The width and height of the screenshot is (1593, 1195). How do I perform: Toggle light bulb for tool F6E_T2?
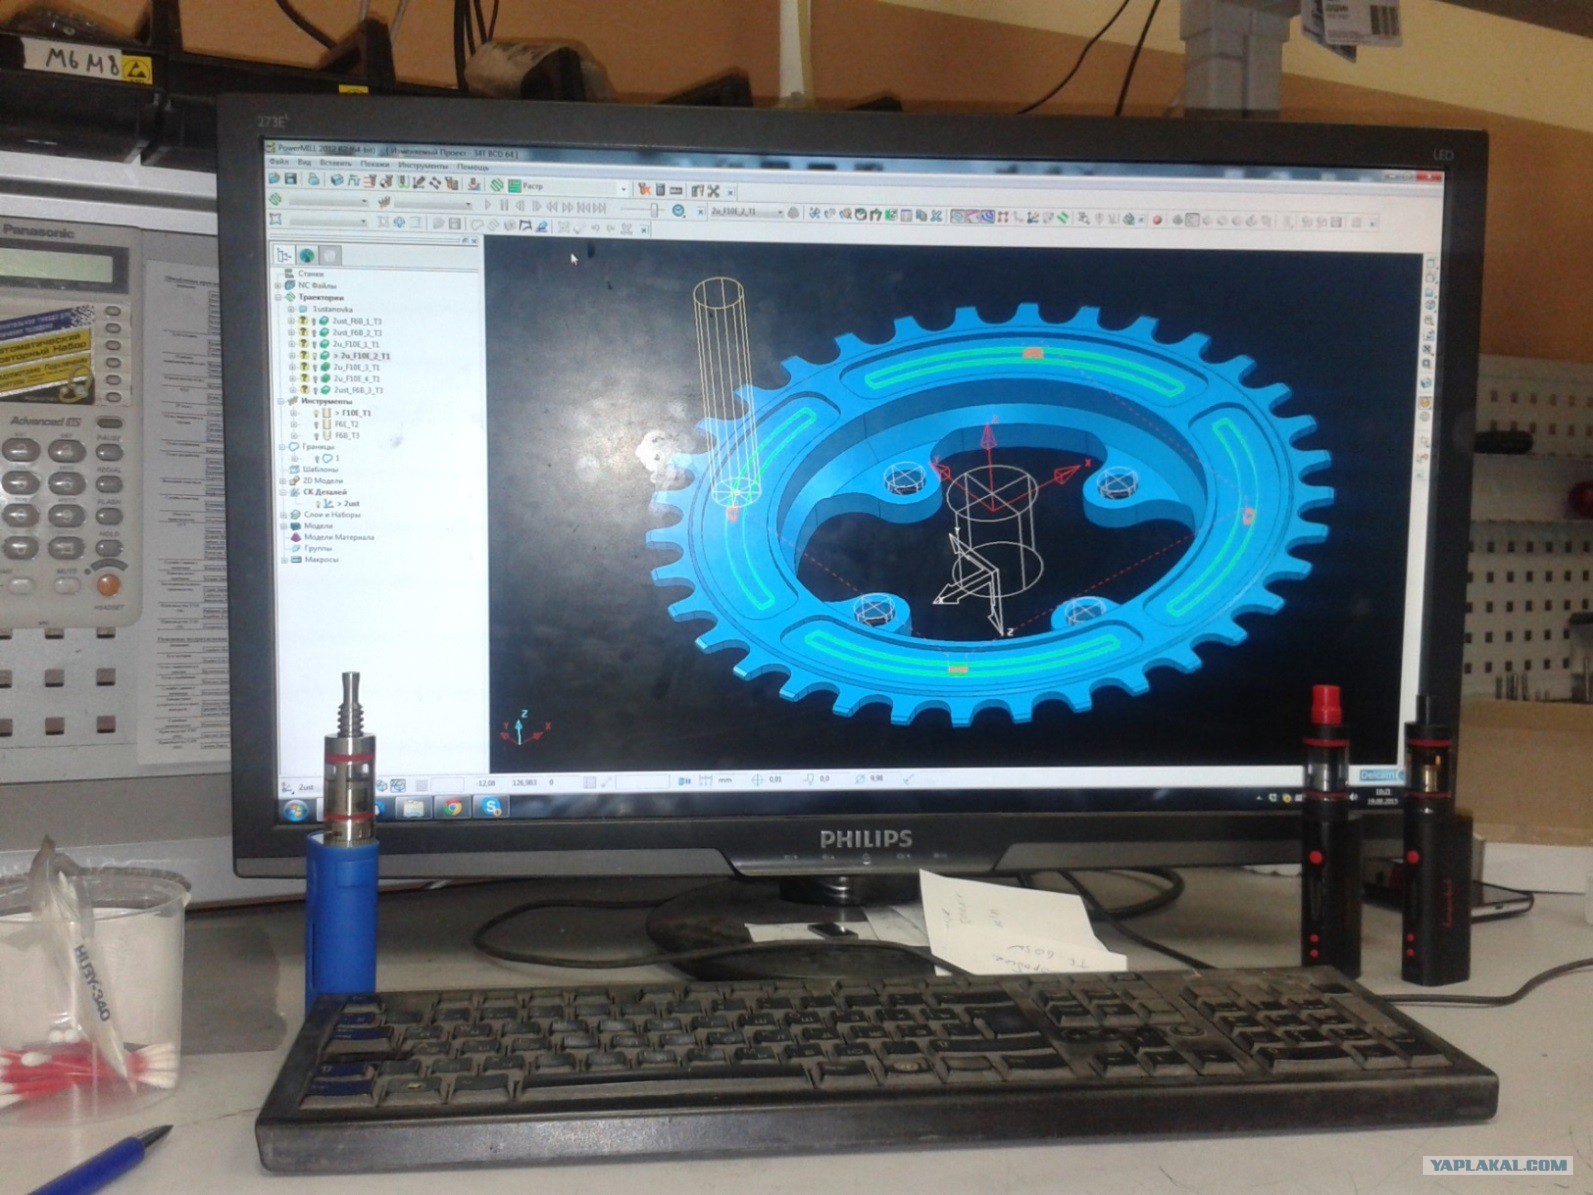[316, 424]
